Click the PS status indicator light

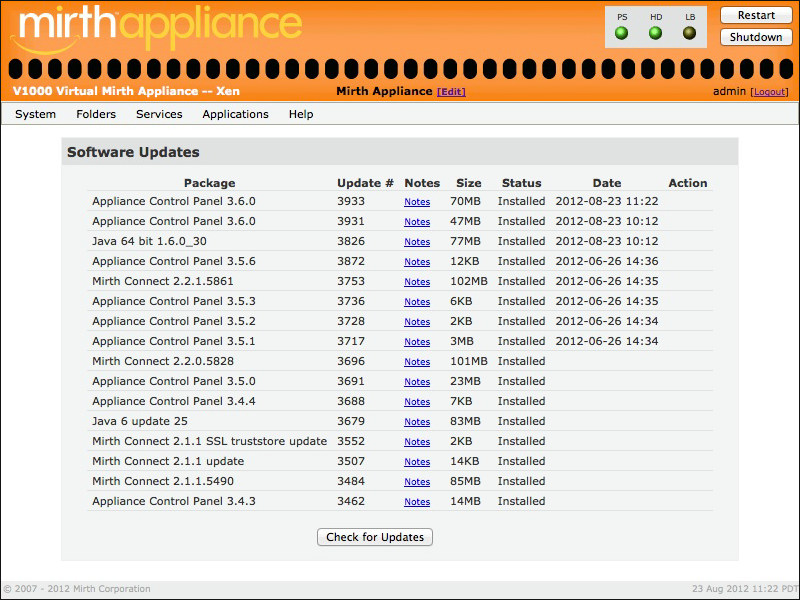click(x=621, y=34)
